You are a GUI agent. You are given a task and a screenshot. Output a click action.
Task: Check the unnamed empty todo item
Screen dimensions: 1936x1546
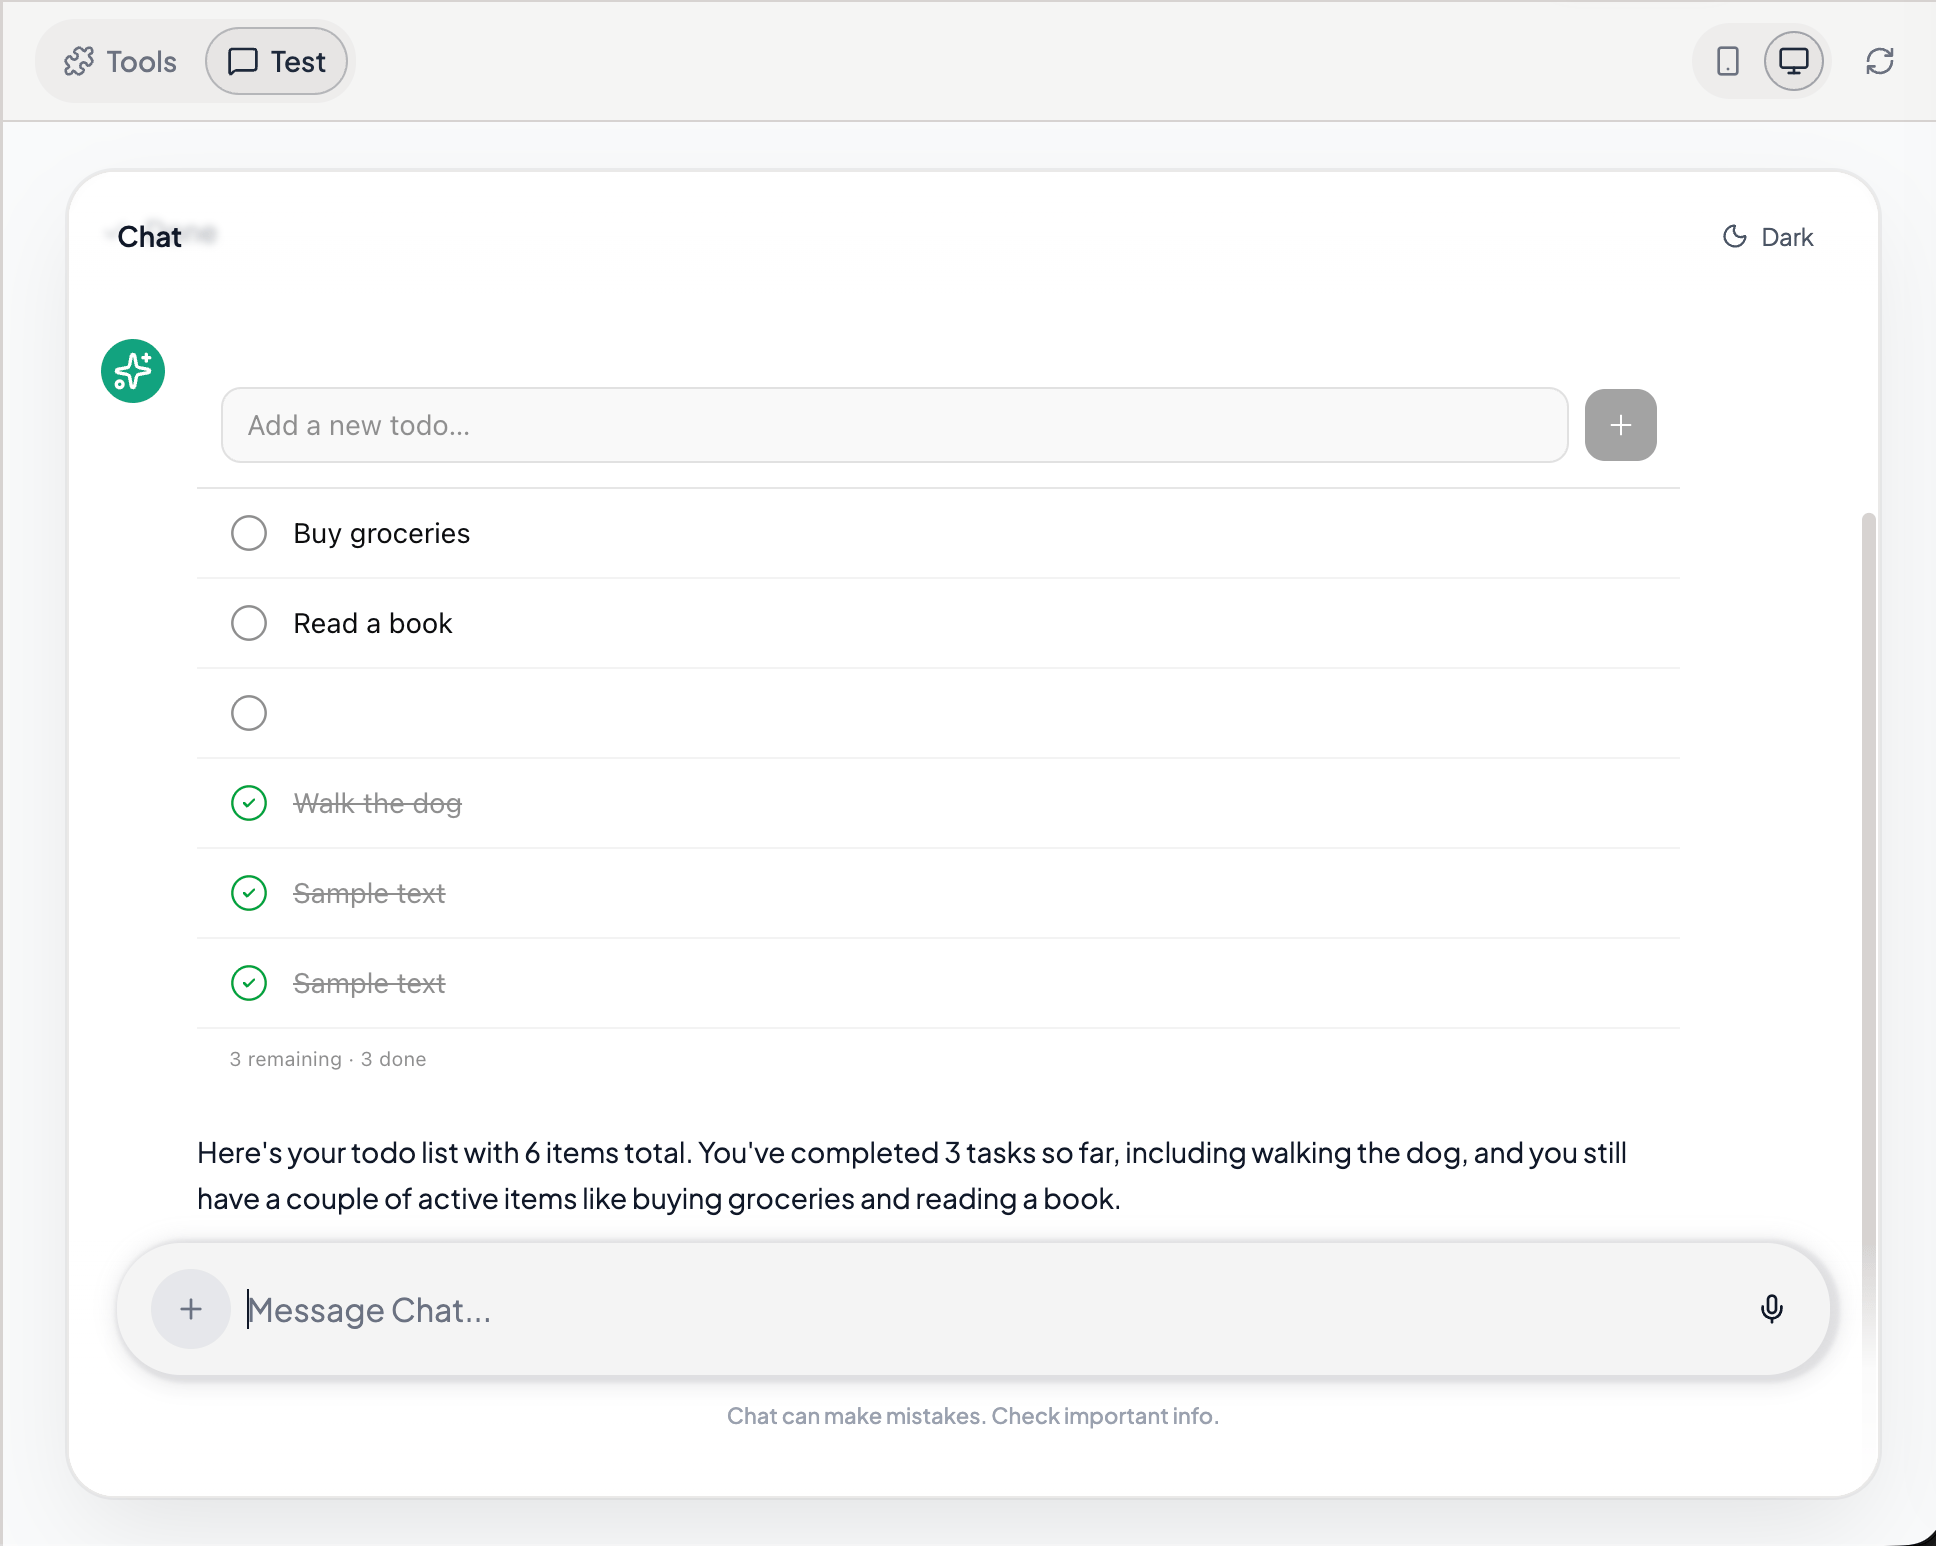[249, 713]
